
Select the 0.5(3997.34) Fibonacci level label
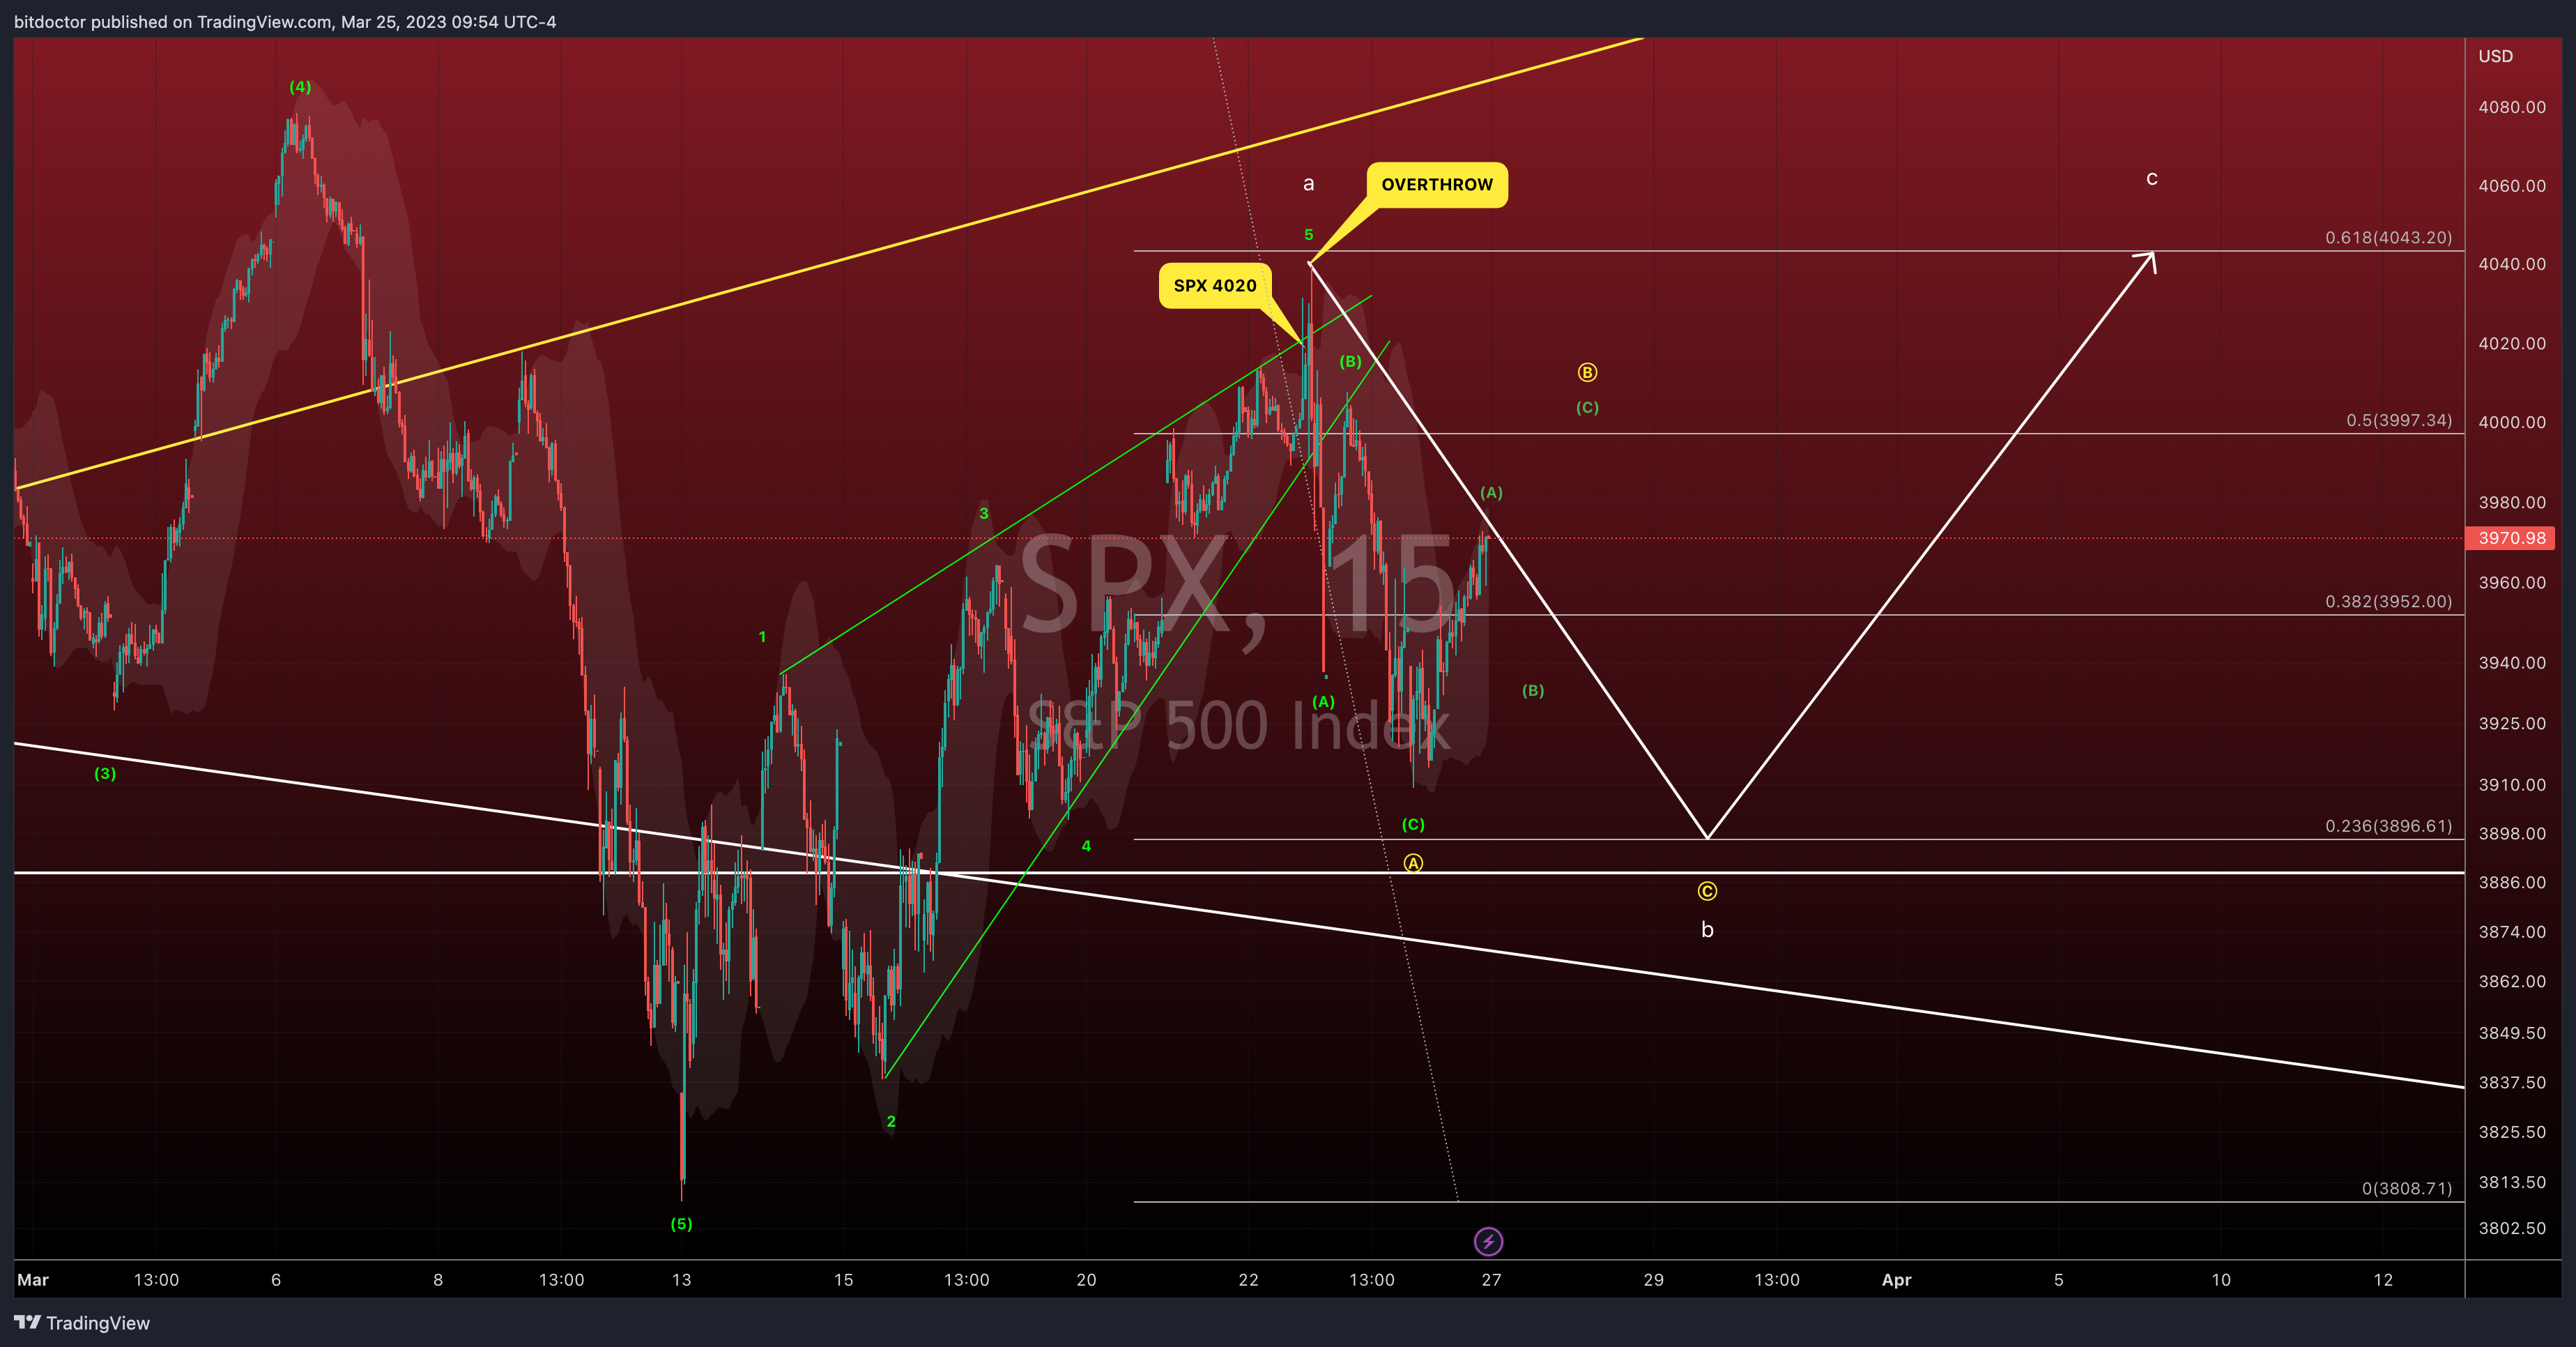point(2399,420)
